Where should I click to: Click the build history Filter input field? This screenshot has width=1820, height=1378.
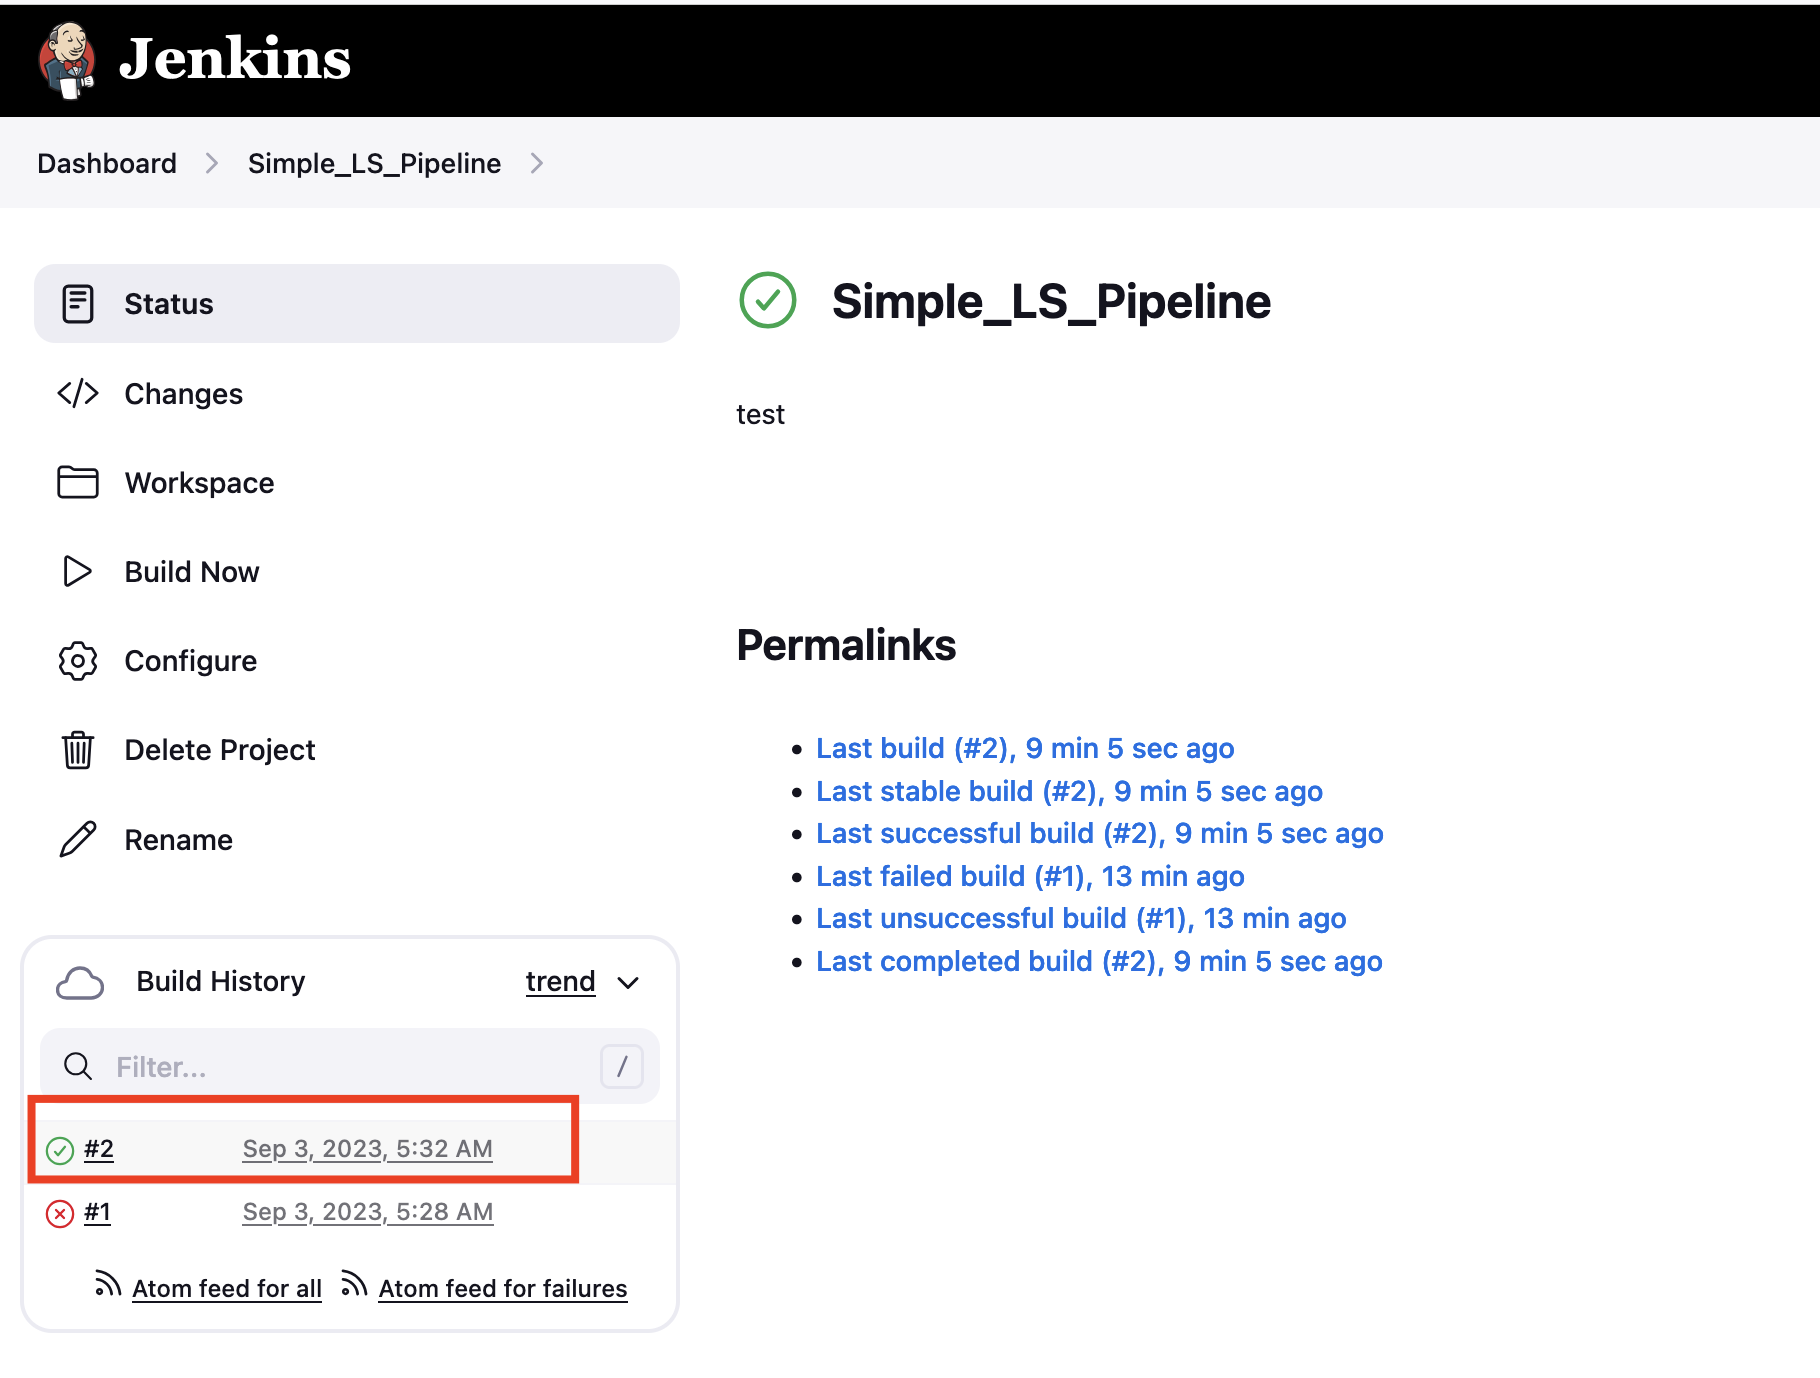pos(350,1067)
